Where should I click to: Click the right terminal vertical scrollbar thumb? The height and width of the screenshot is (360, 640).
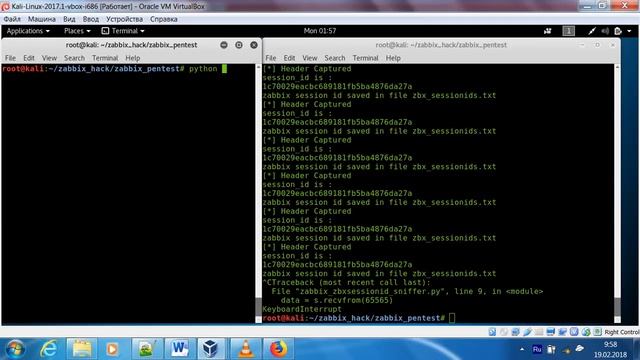coord(617,306)
